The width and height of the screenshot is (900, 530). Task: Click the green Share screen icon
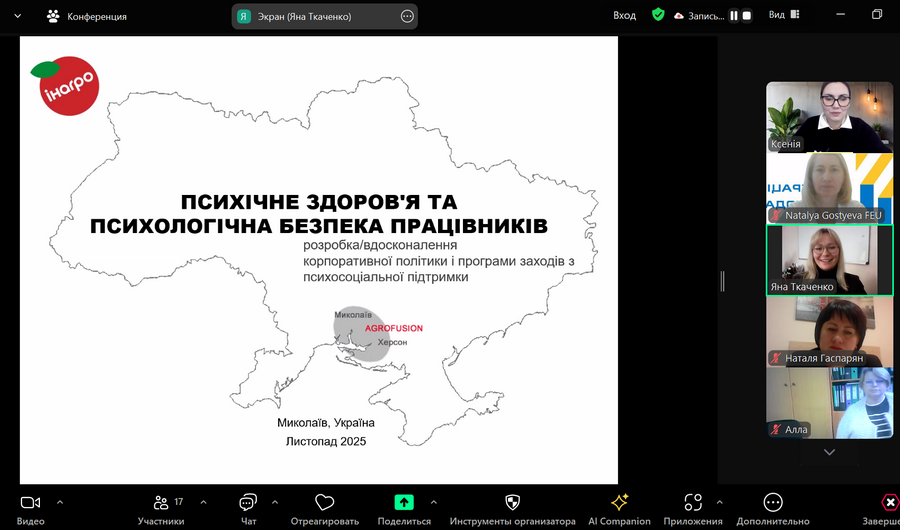click(404, 502)
